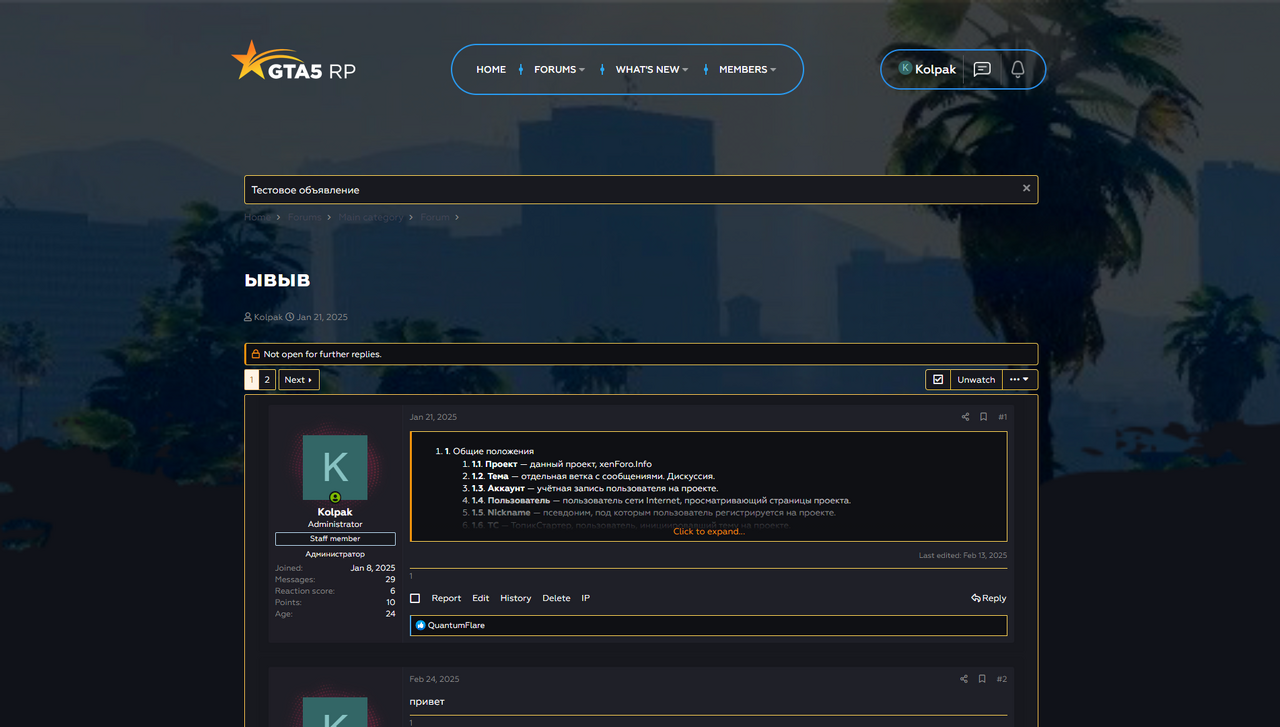Click to expand the quoted rules

(x=708, y=532)
